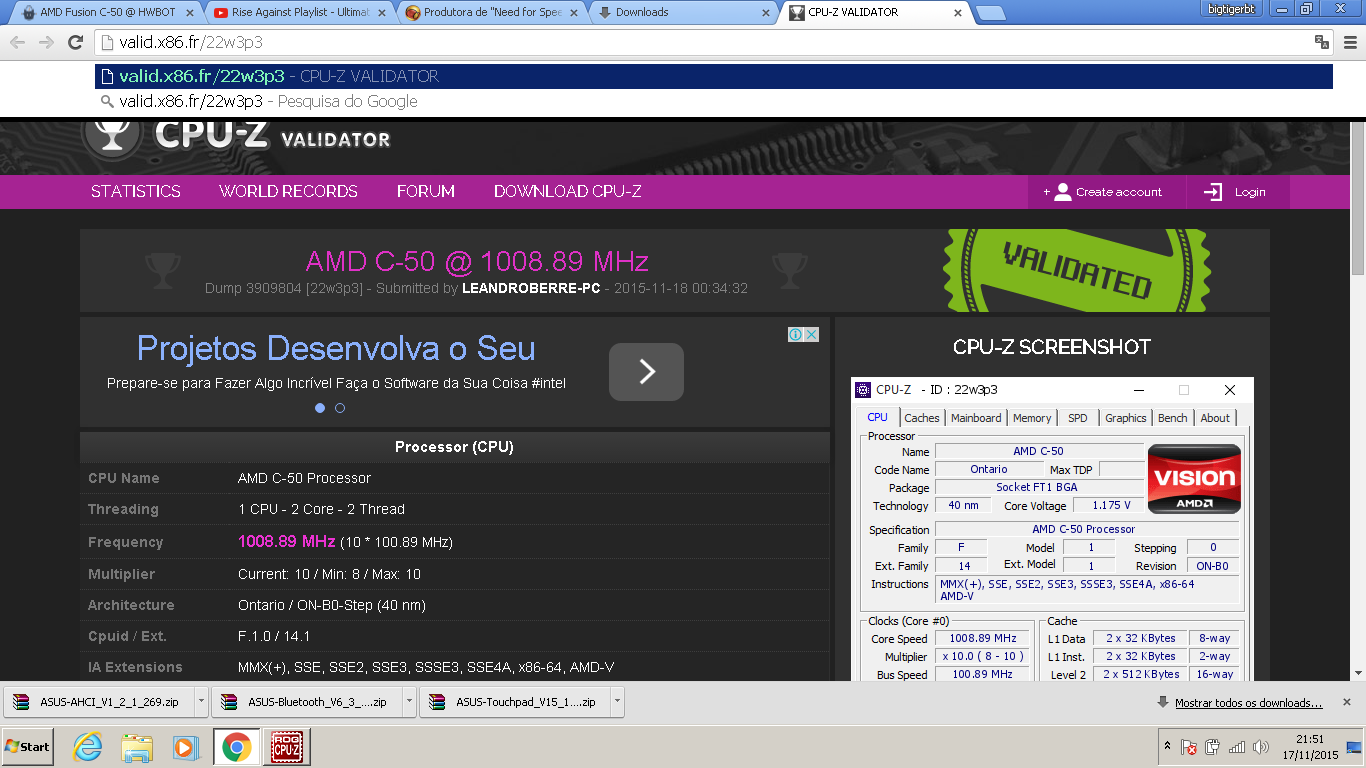Open STATISTICS menu item
Screen dimensions: 1366x768
pos(136,191)
